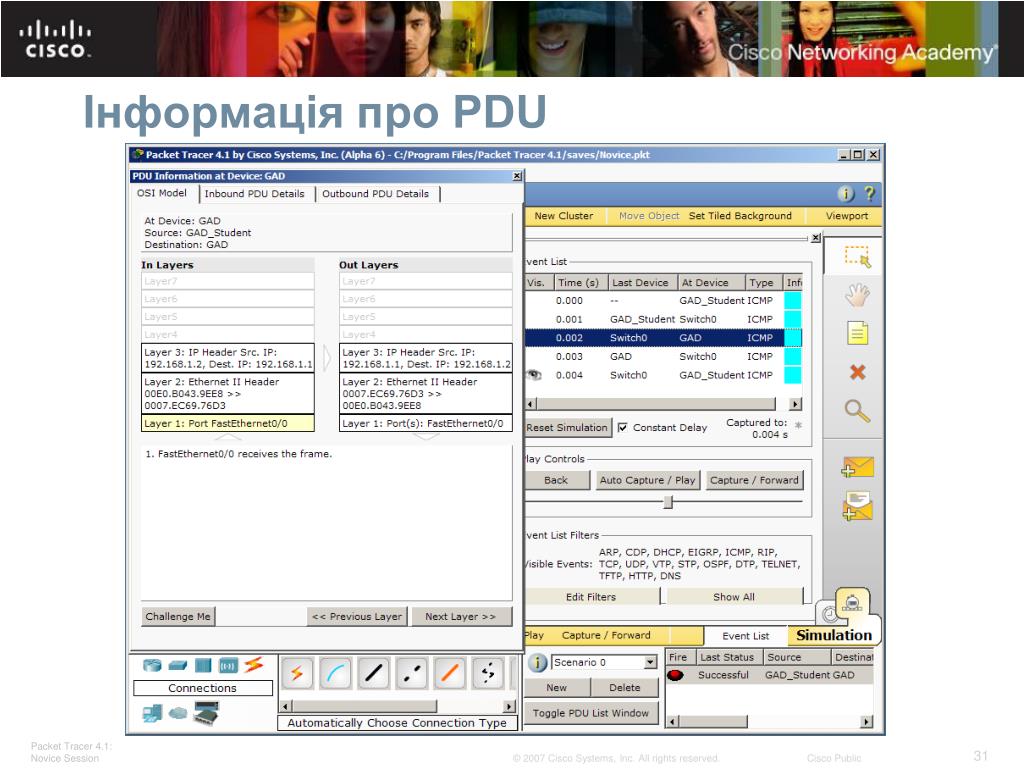Screen dimensions: 1024x768
Task: Open Outbound PDU Details tab
Action: pos(376,194)
